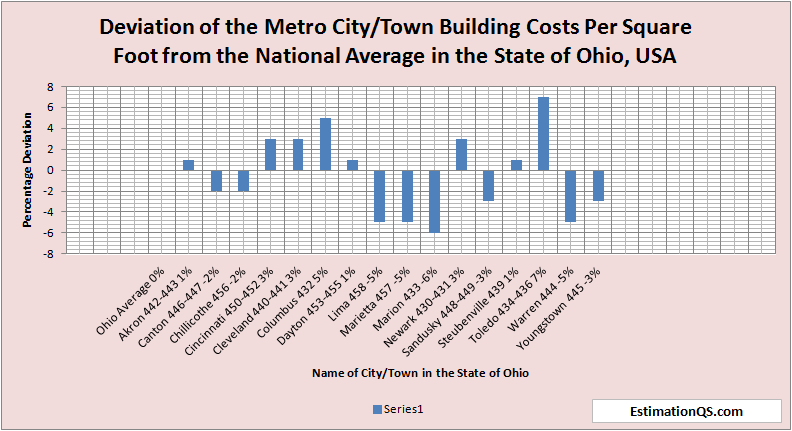The image size is (792, 431).
Task: Click the 4 value on vertical axis
Action: [x=50, y=128]
